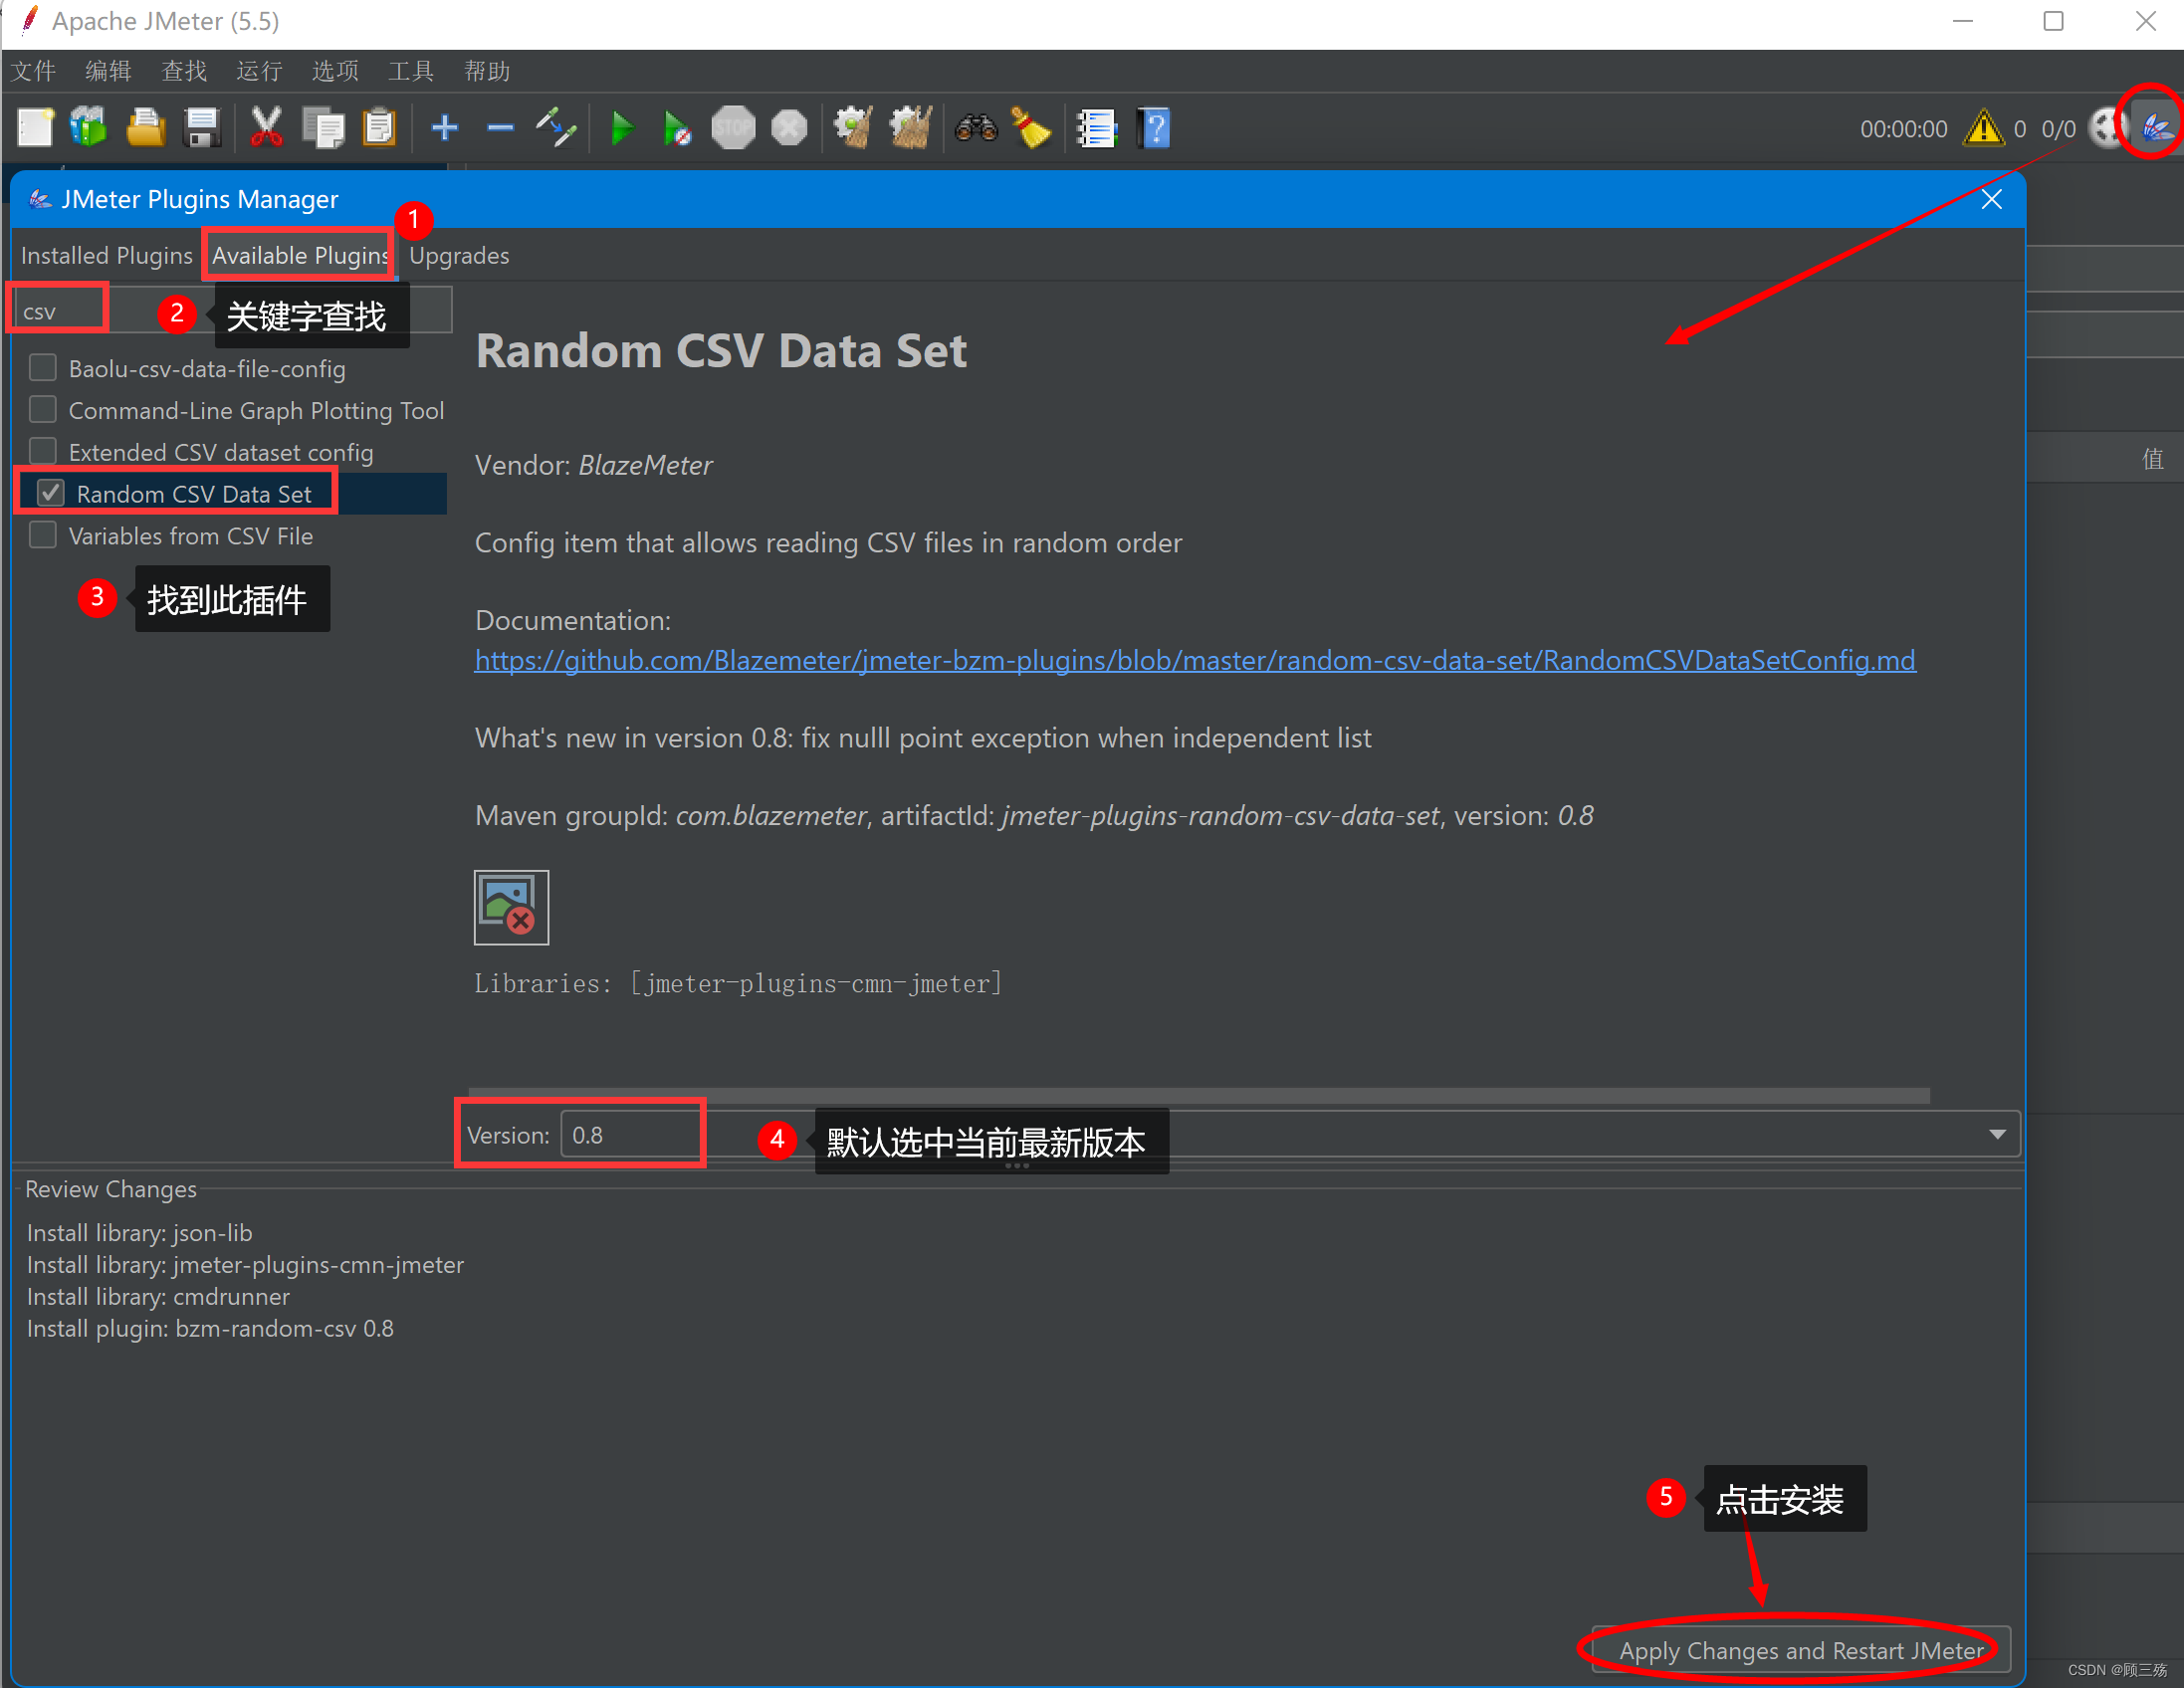Click the Reset search broom icon

tap(1031, 128)
